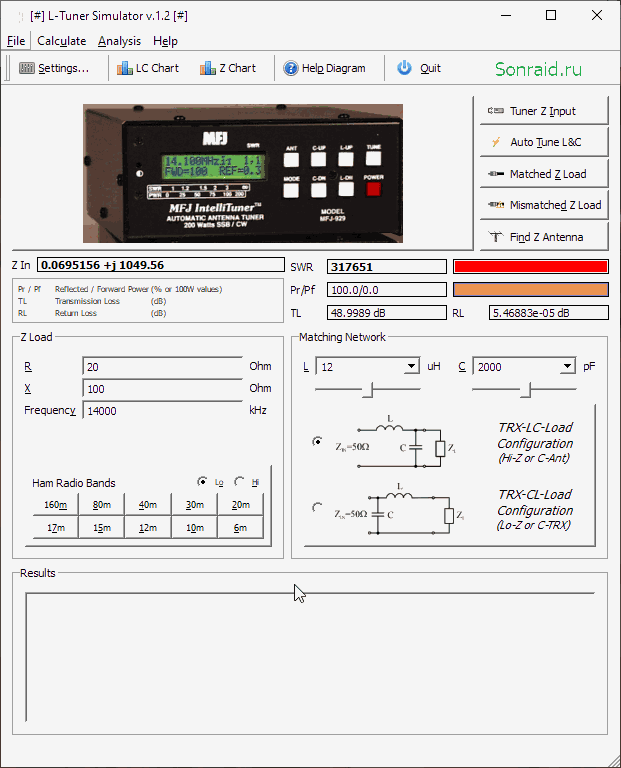The width and height of the screenshot is (621, 768).
Task: Maximize the L-Tuner Simulator window
Action: [x=551, y=15]
